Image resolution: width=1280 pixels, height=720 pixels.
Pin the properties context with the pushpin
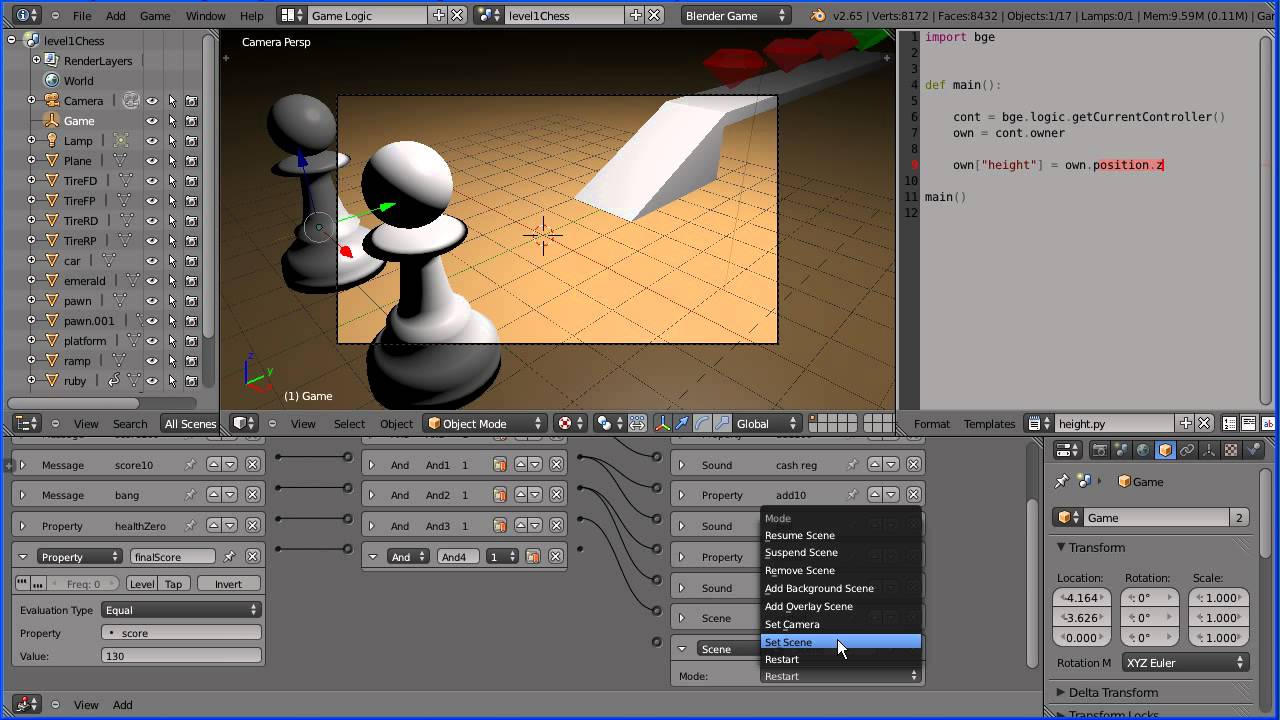click(1062, 481)
